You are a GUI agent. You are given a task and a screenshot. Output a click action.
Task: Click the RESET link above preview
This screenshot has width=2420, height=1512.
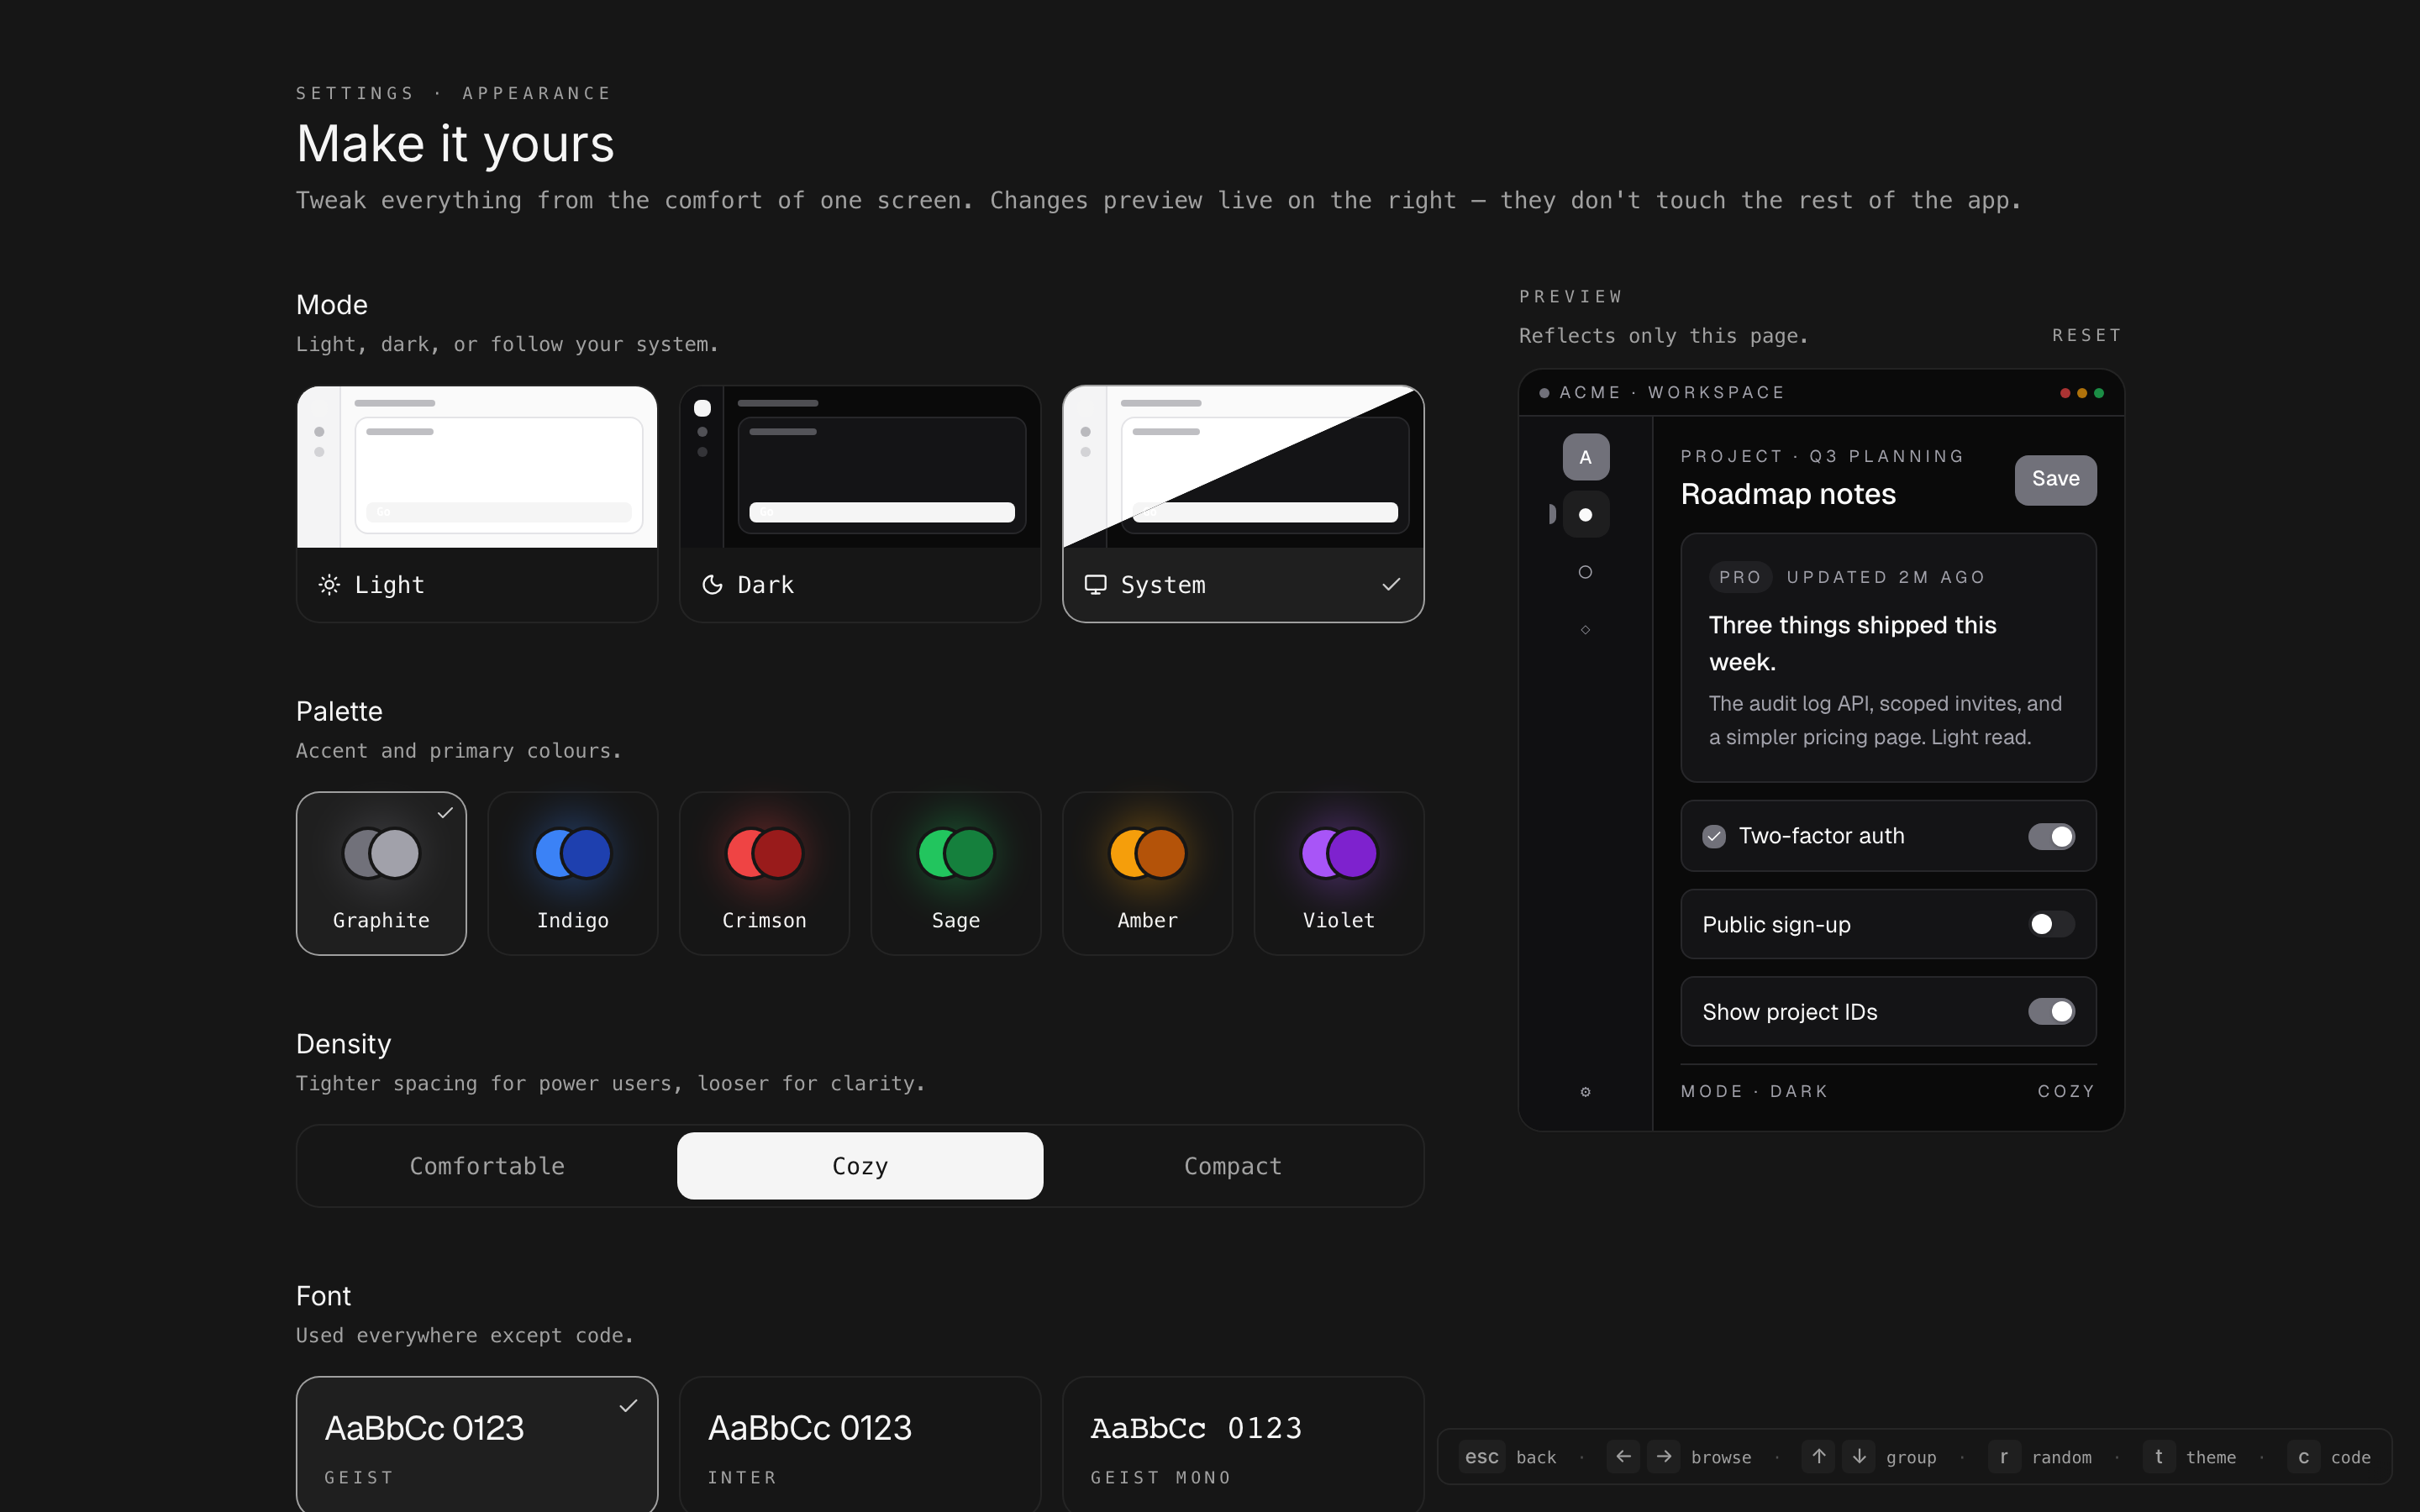point(2086,335)
